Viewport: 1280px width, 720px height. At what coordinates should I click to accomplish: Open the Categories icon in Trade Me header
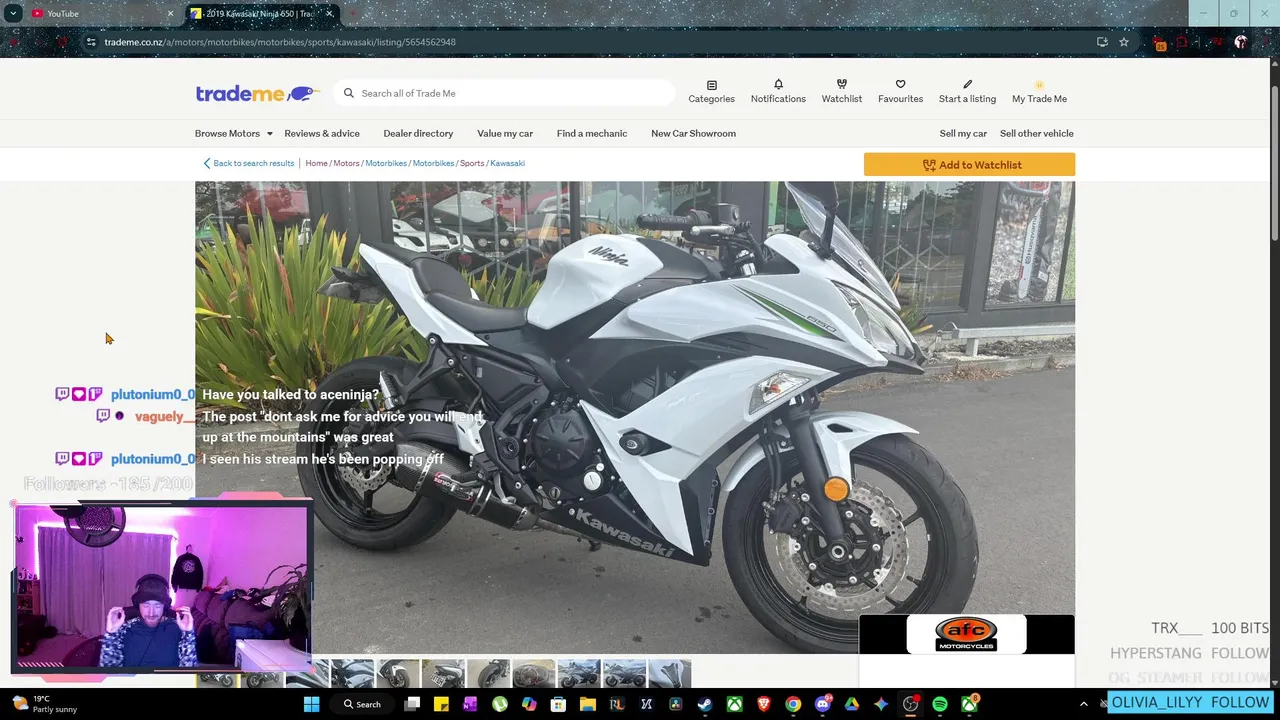coord(711,92)
